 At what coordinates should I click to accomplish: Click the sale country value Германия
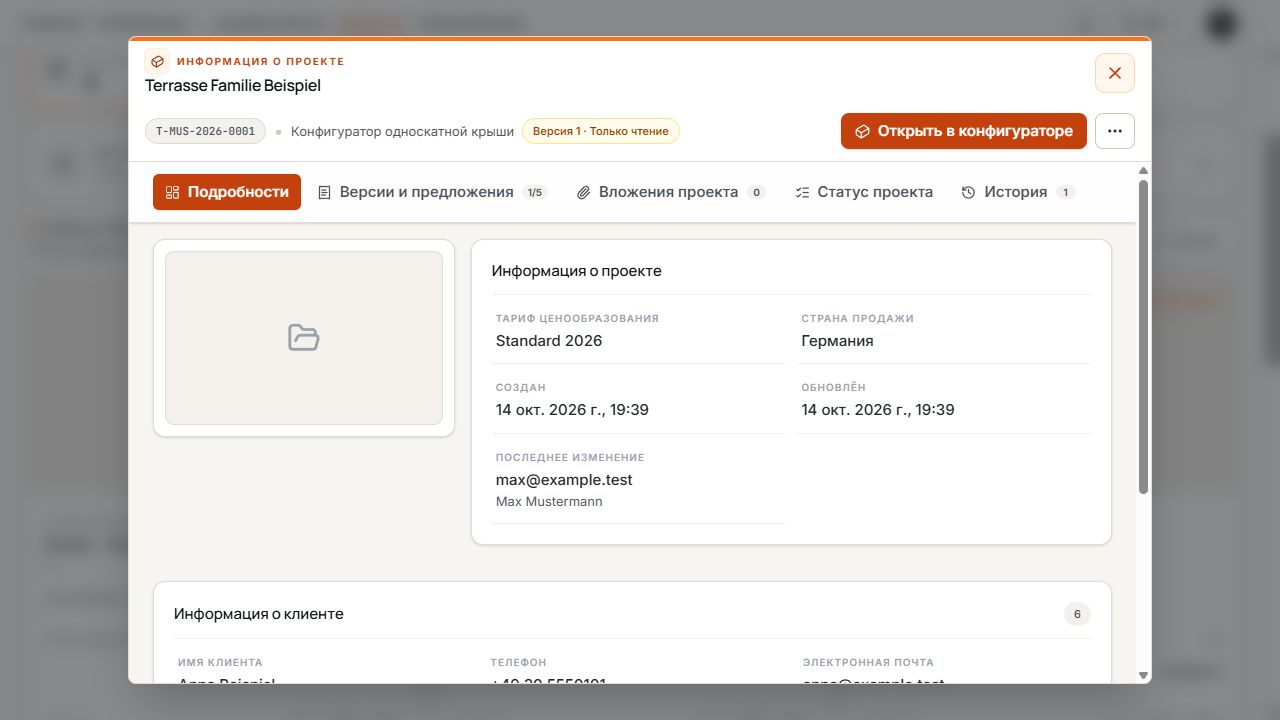click(837, 341)
